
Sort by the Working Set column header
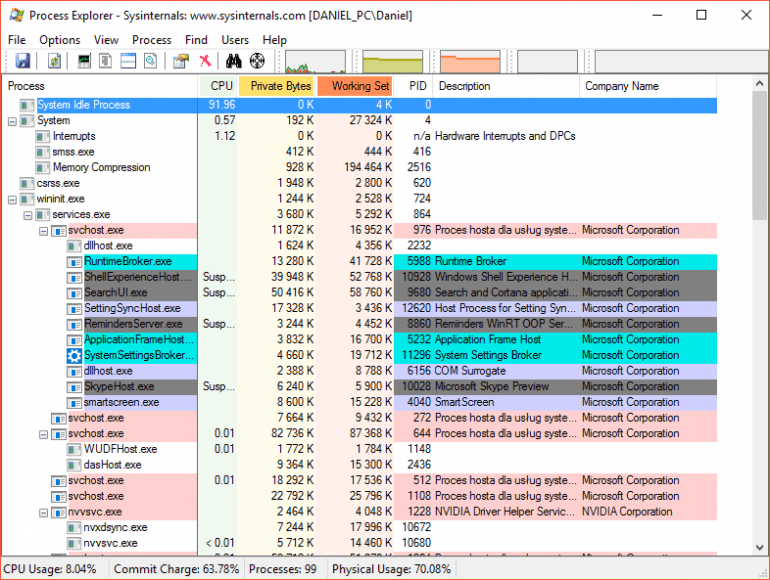point(356,86)
